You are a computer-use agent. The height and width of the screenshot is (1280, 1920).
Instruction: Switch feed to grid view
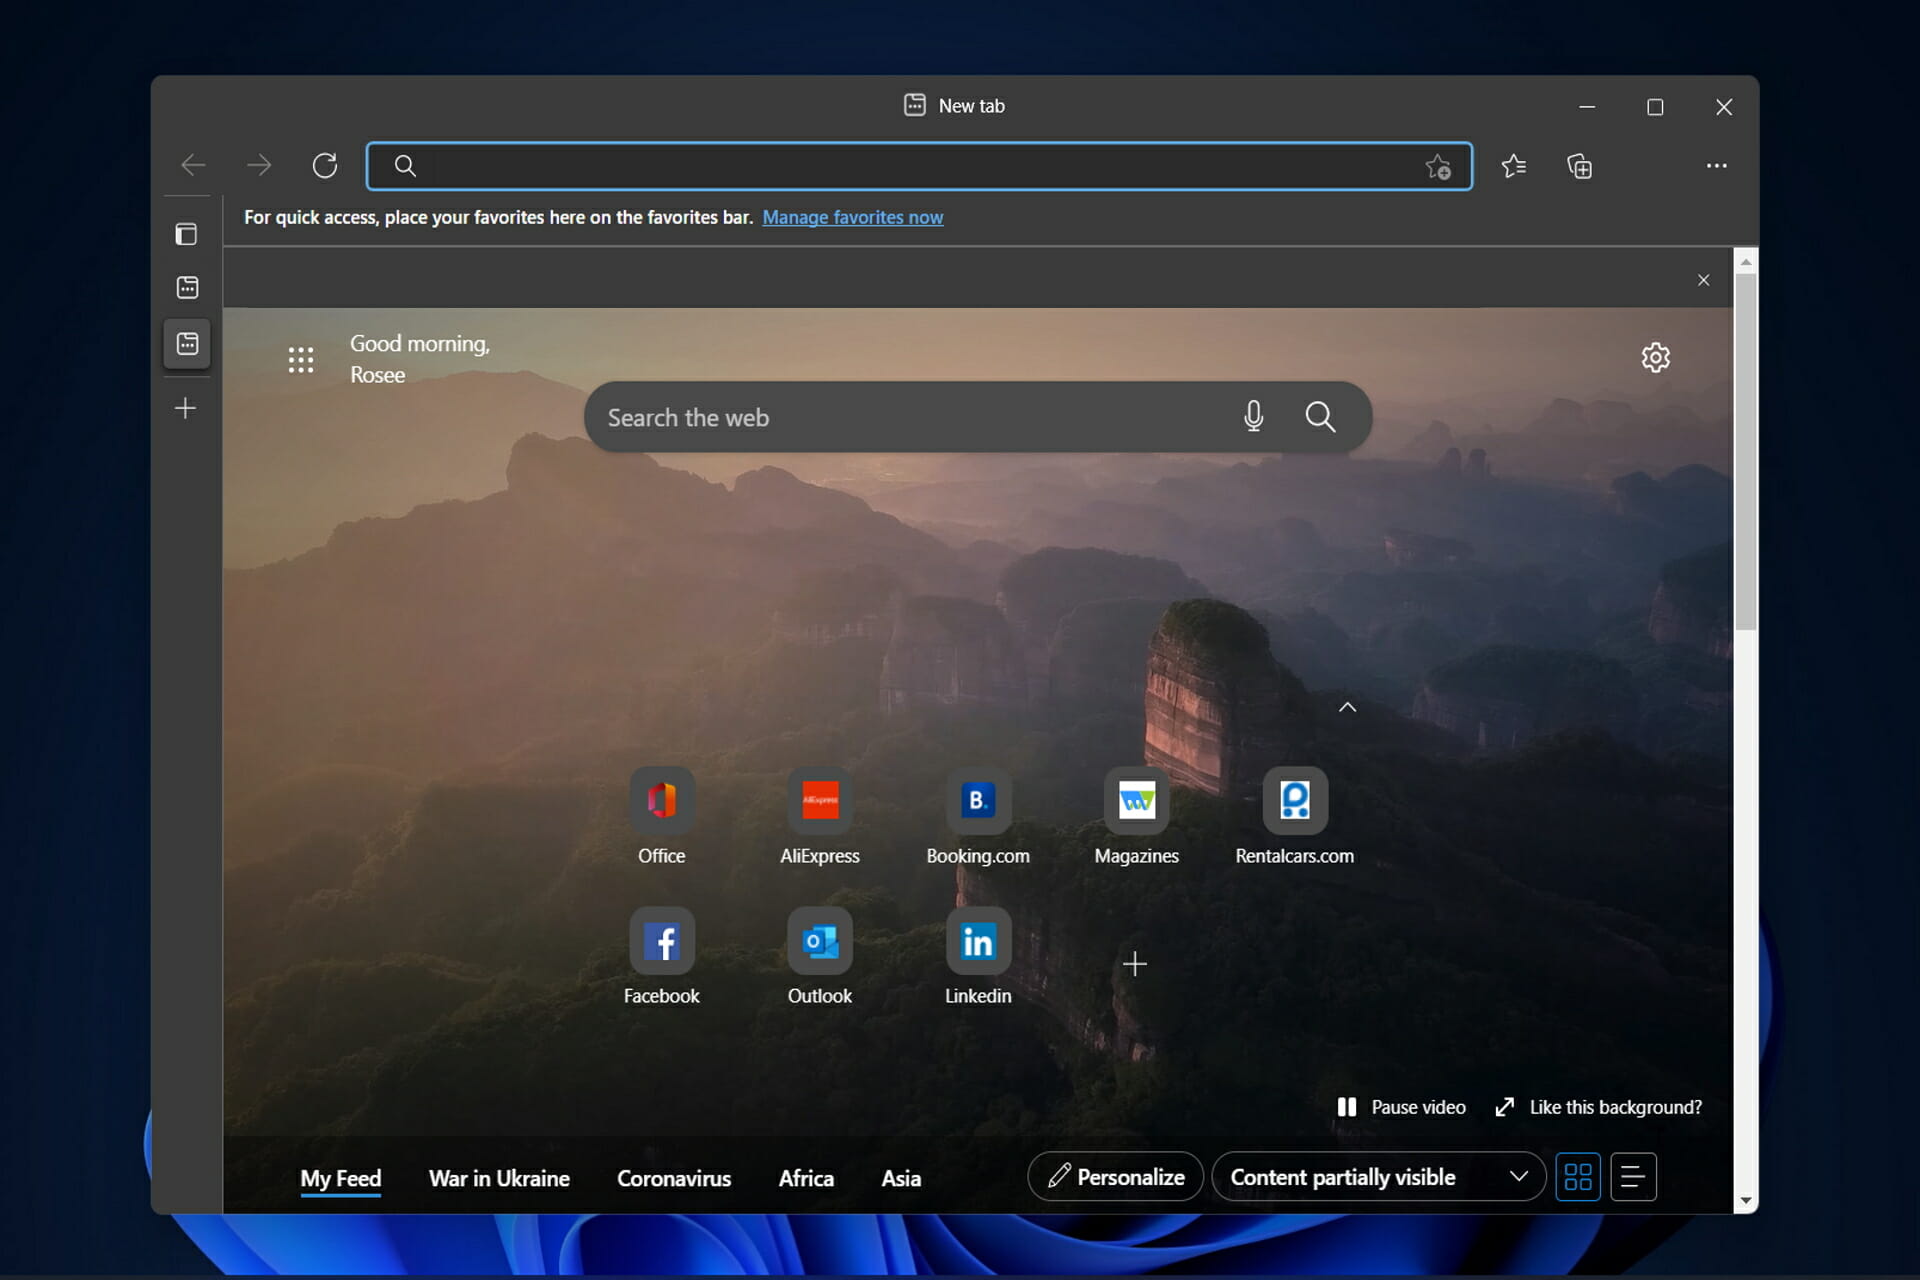click(1578, 1177)
